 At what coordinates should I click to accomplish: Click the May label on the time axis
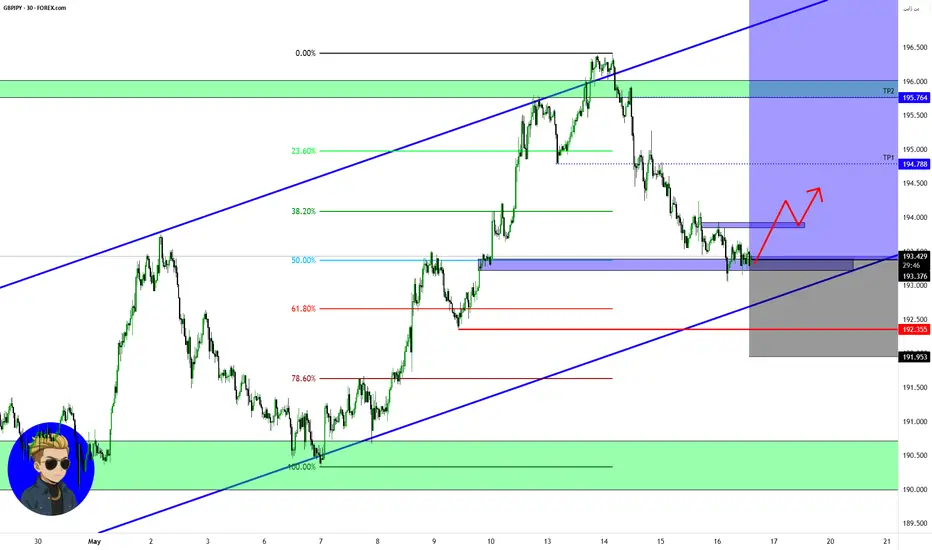click(95, 542)
